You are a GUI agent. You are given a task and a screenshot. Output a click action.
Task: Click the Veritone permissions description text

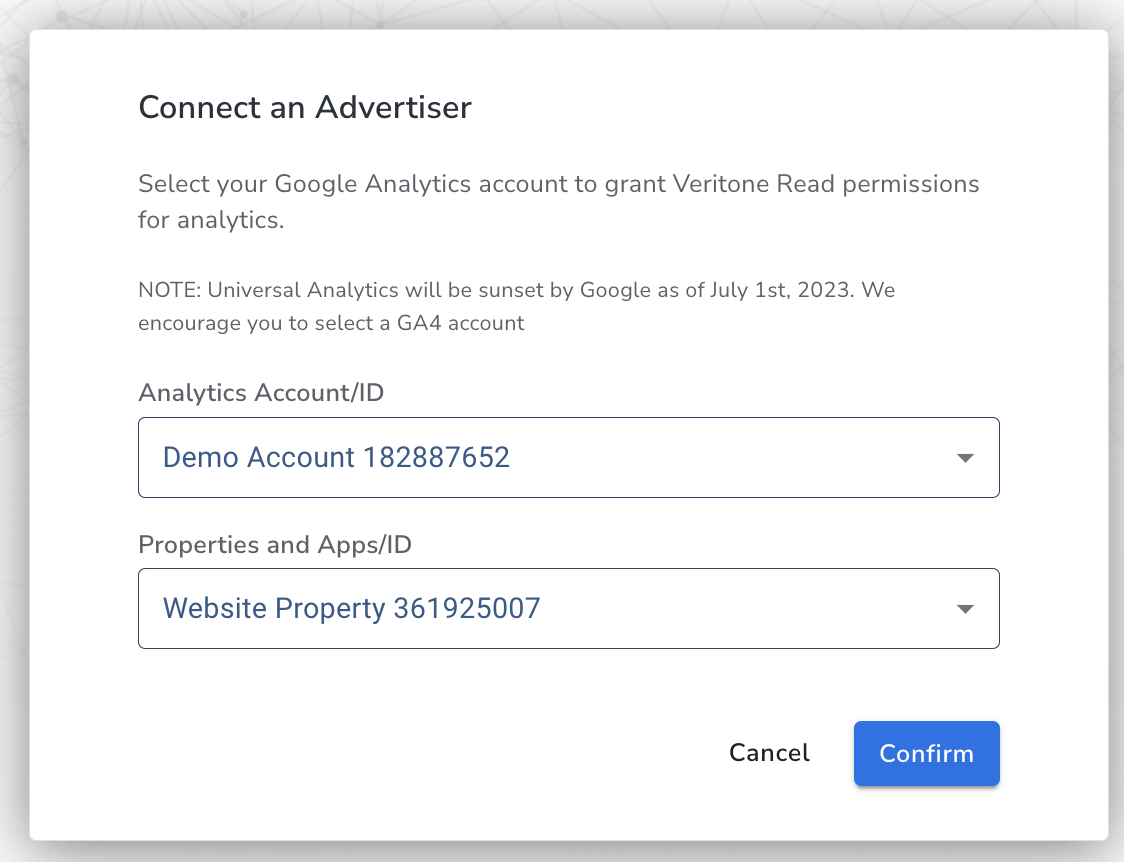pyautogui.click(x=558, y=201)
